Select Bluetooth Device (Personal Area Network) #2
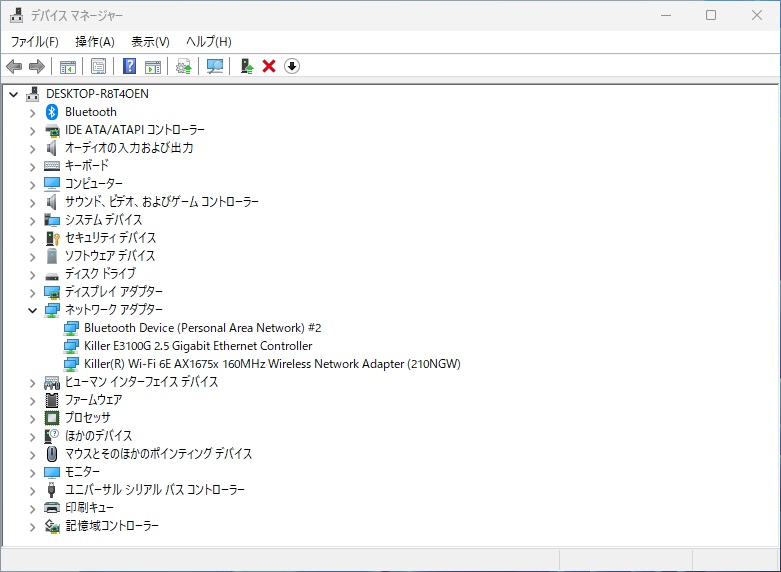This screenshot has height=572, width=781. 202,328
